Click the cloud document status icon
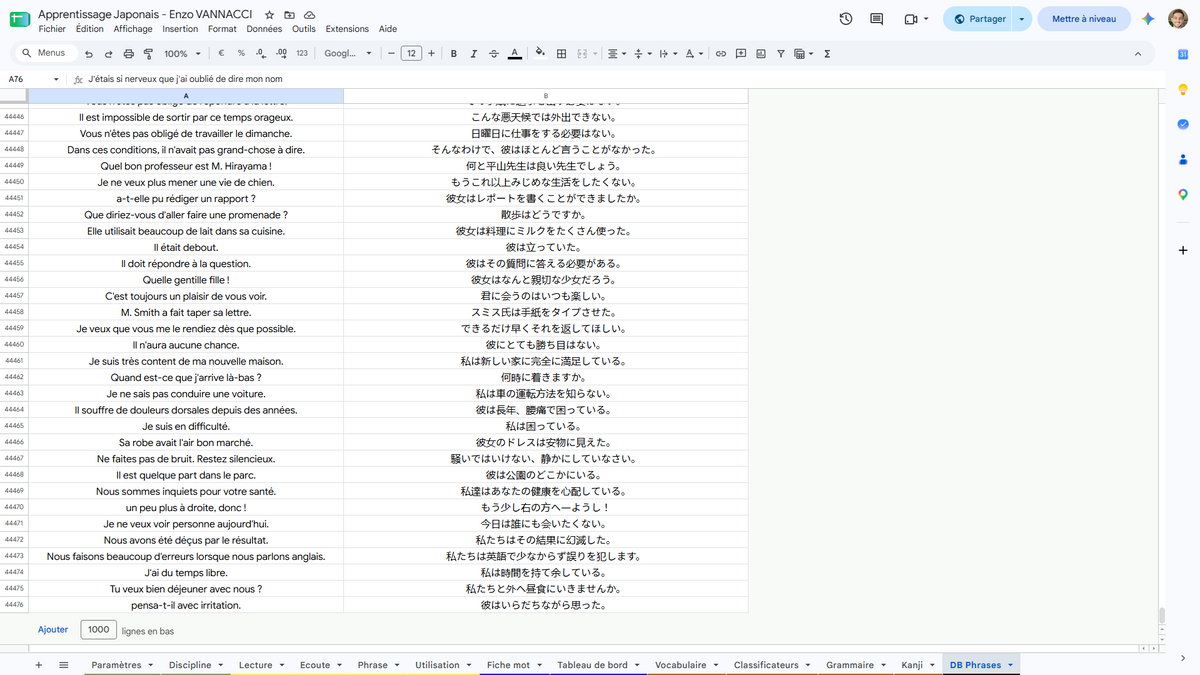 coord(309,15)
